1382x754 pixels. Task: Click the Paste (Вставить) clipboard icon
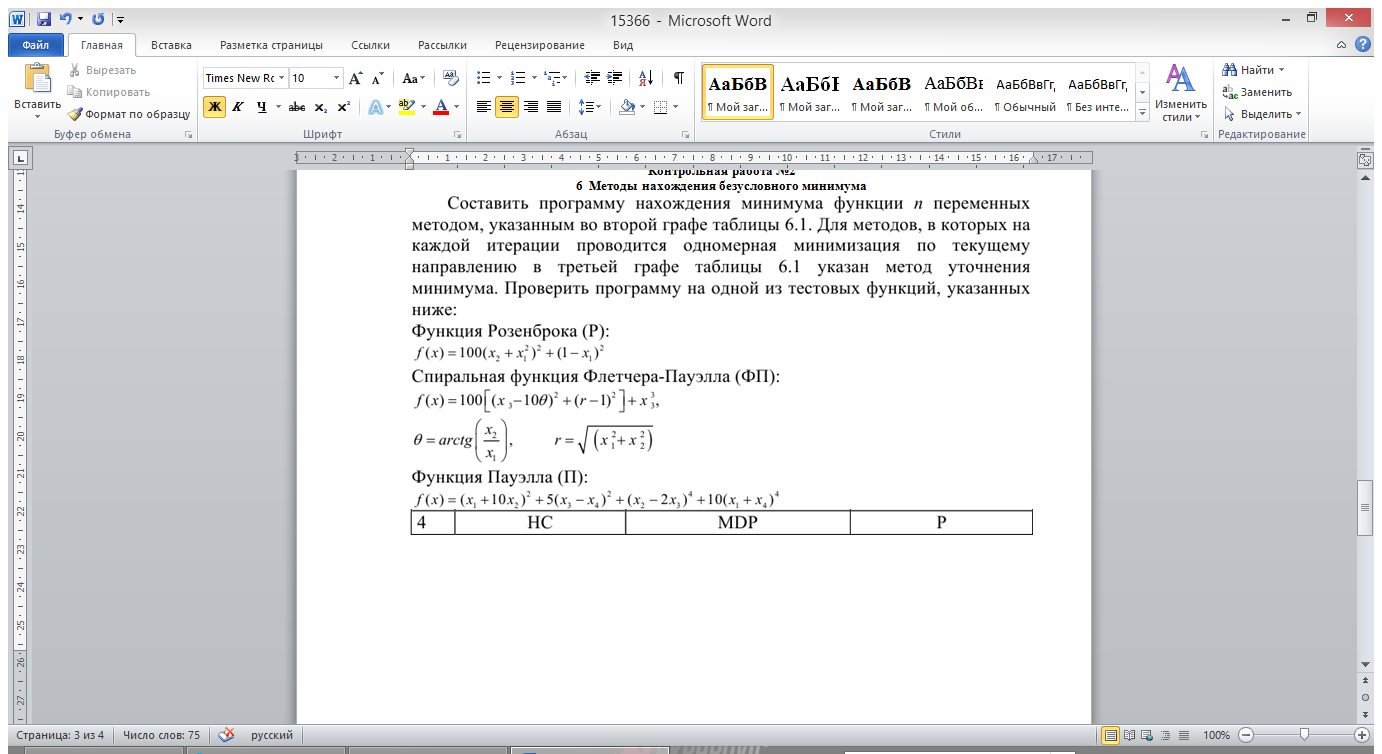tap(37, 79)
